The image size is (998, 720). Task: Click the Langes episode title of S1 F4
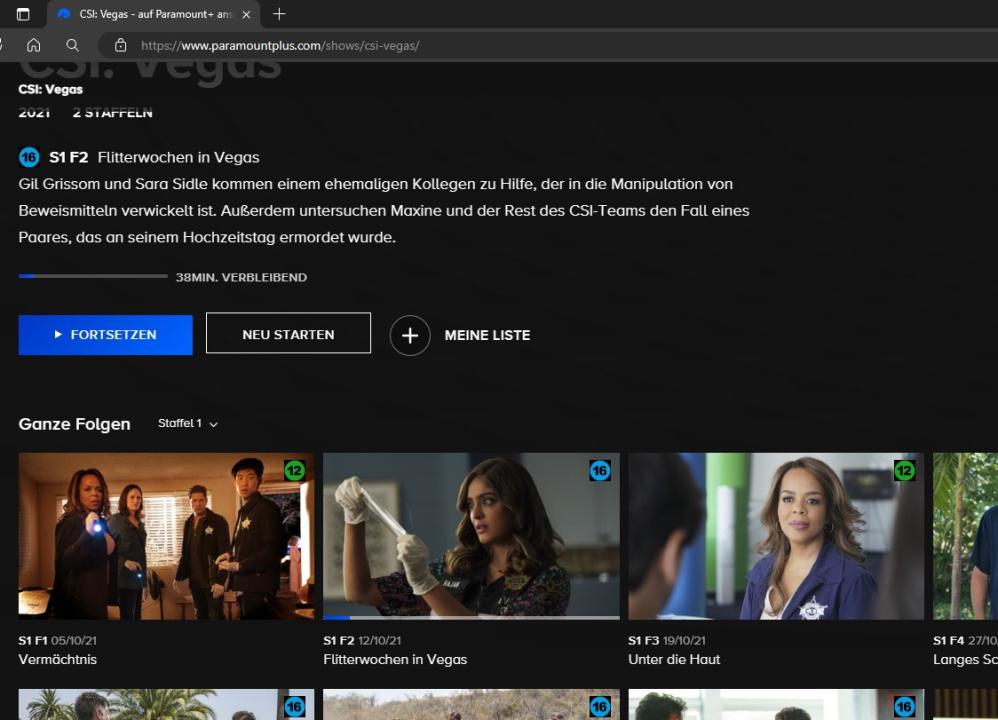(x=966, y=660)
